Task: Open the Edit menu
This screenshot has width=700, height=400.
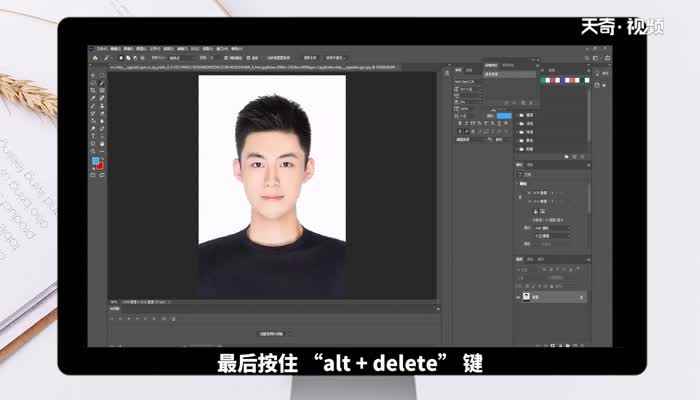Action: point(116,49)
